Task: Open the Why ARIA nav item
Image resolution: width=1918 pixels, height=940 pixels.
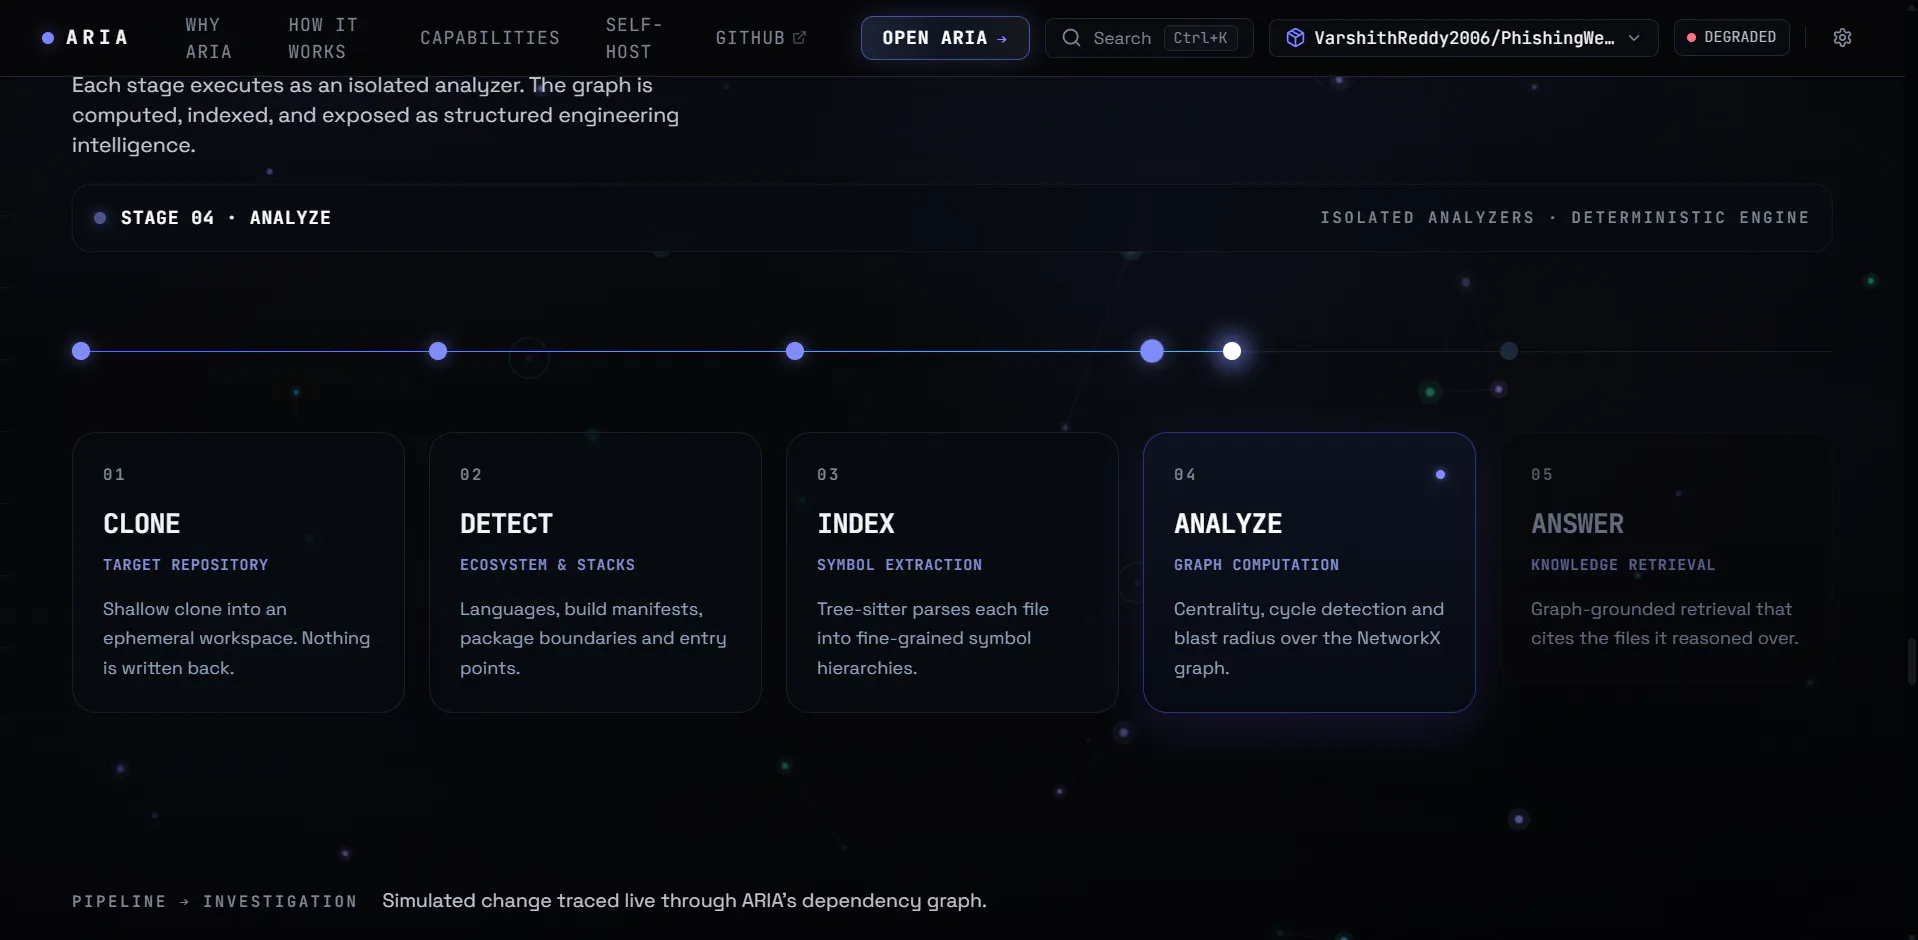Action: tap(208, 38)
